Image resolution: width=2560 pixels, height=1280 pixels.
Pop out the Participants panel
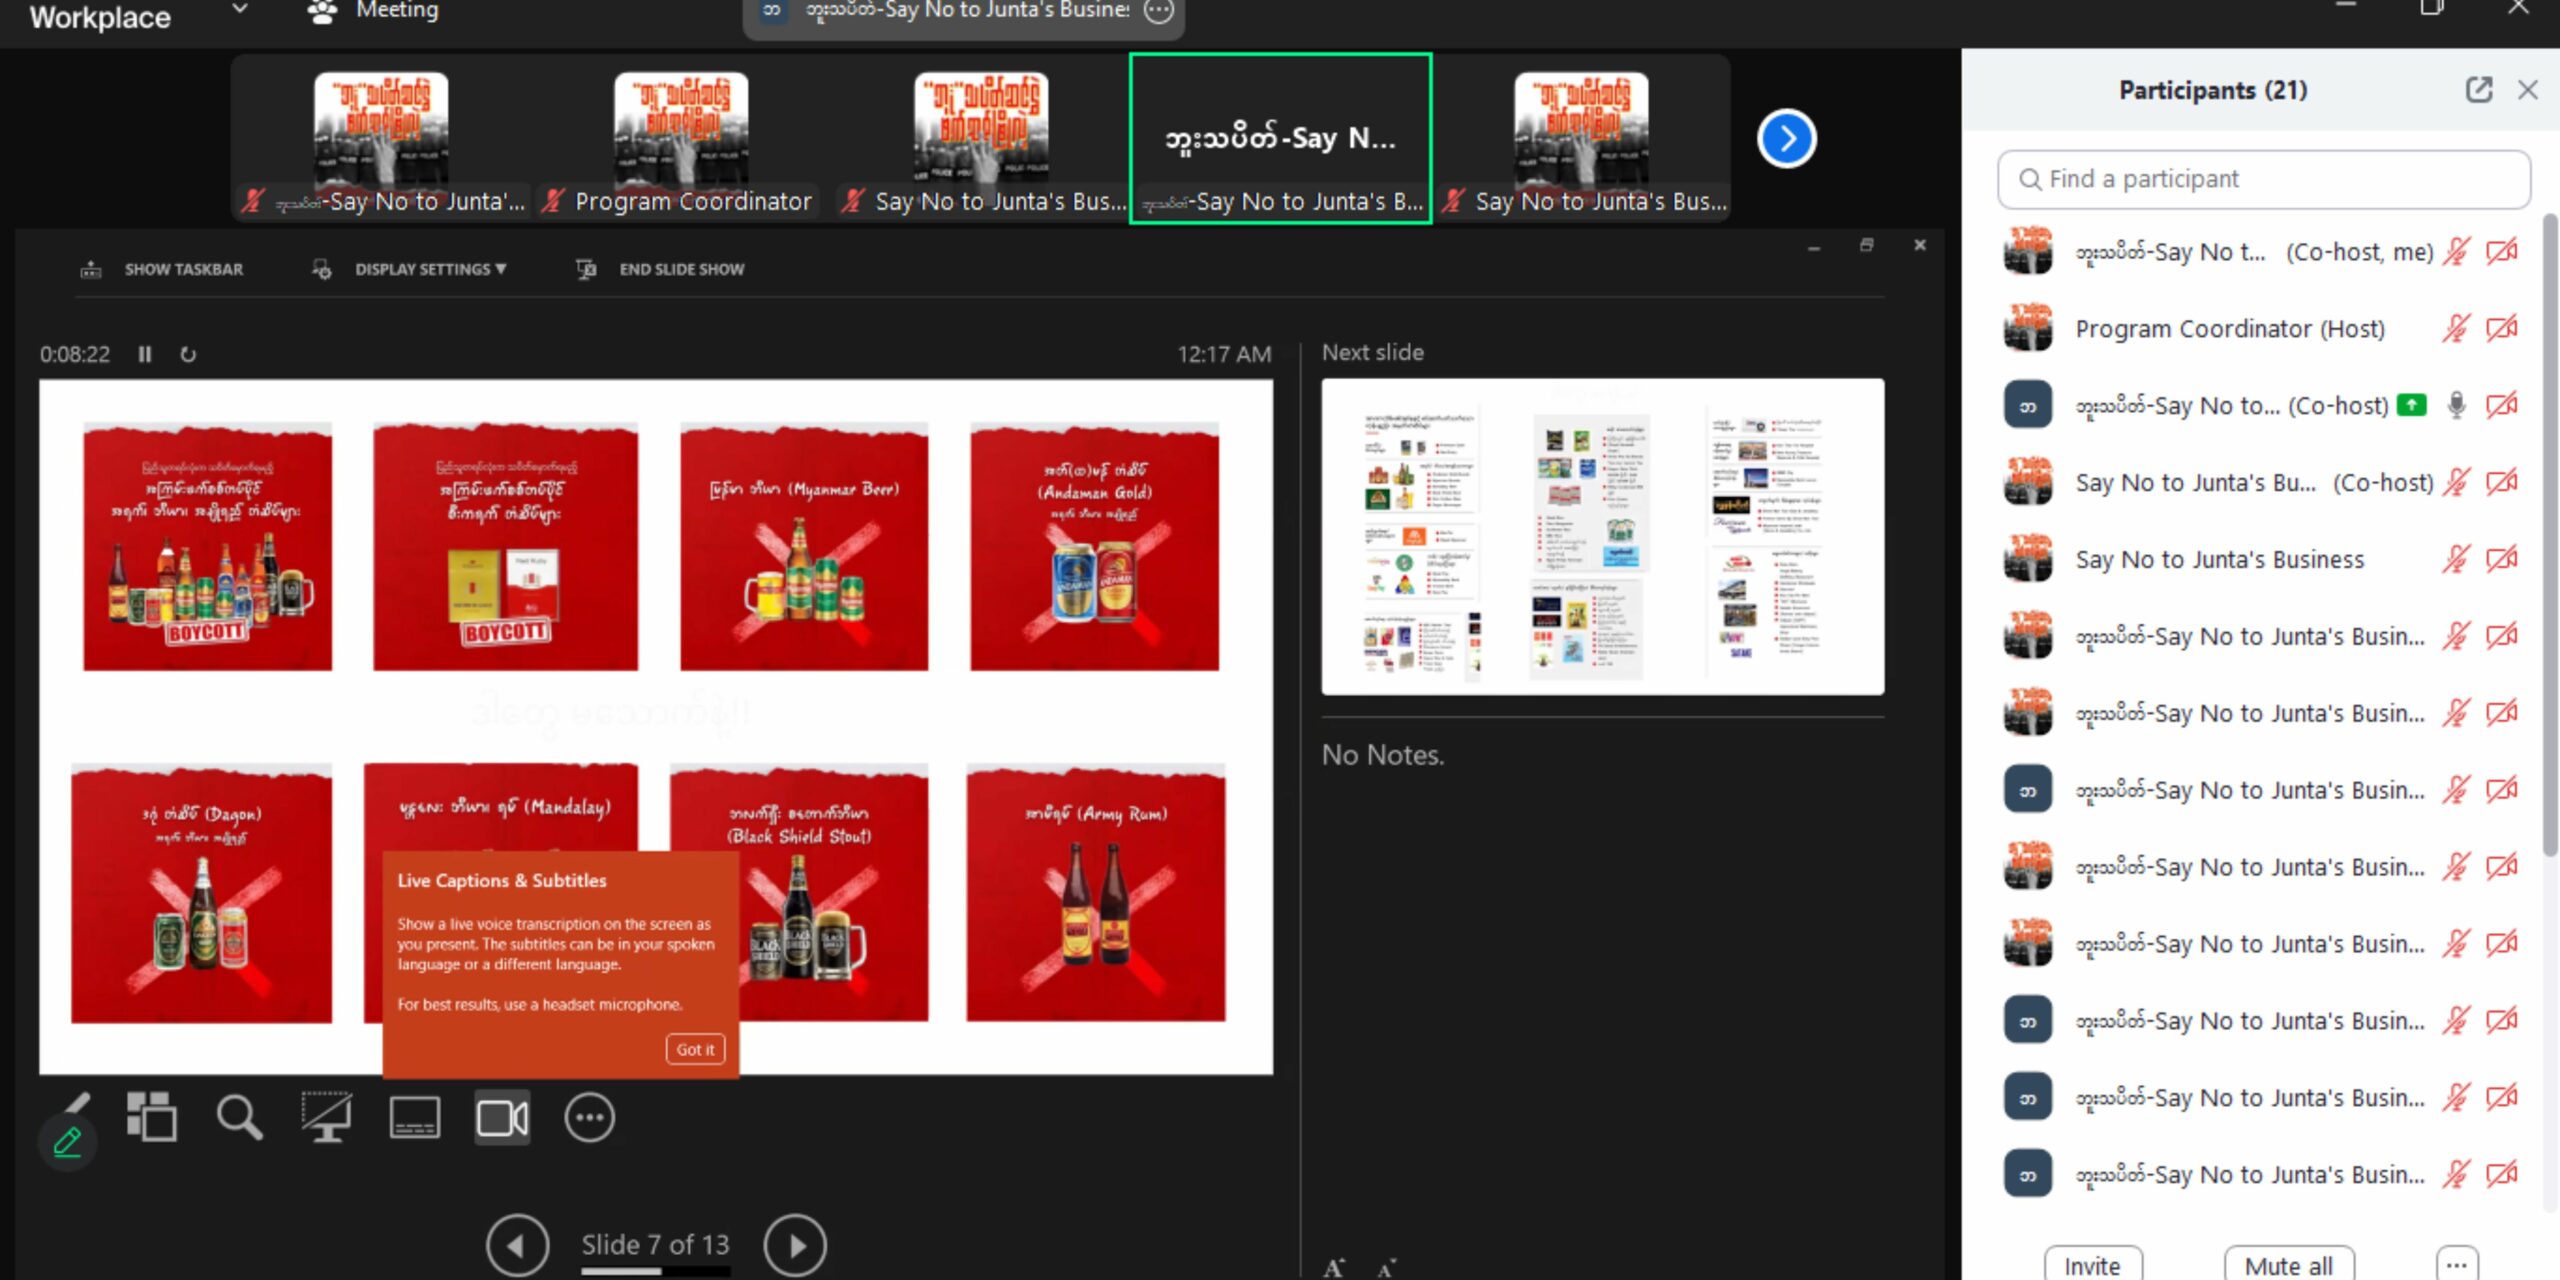2478,90
